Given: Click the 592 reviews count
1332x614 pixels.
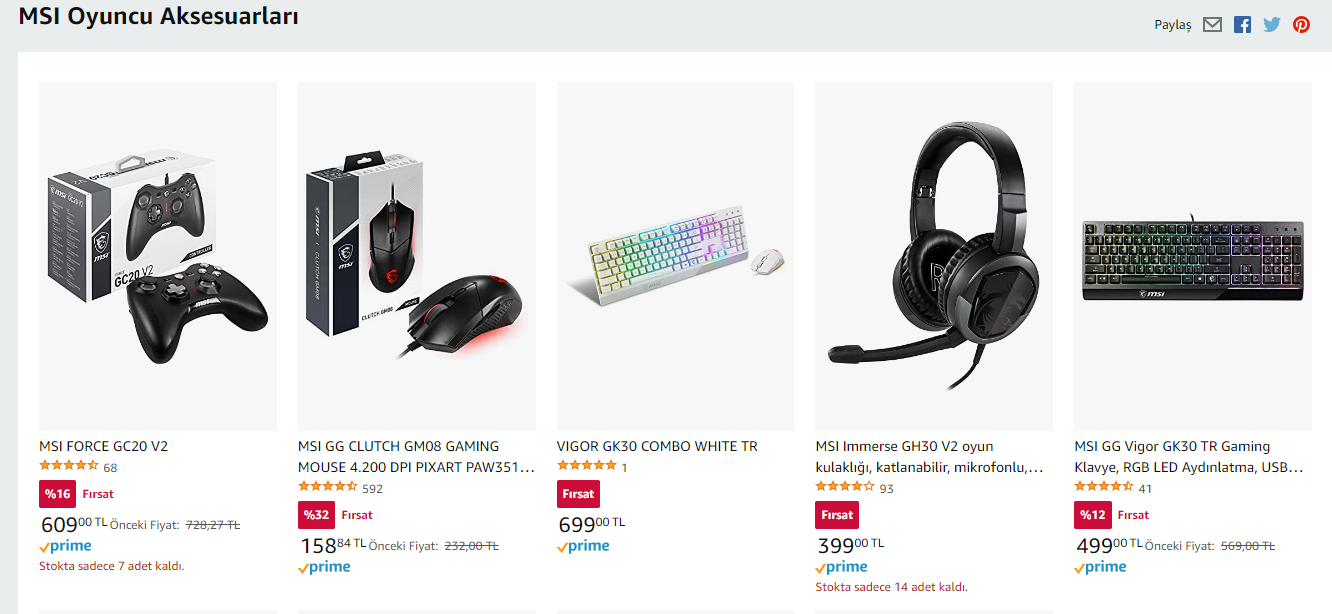Looking at the screenshot, I should pyautogui.click(x=372, y=489).
